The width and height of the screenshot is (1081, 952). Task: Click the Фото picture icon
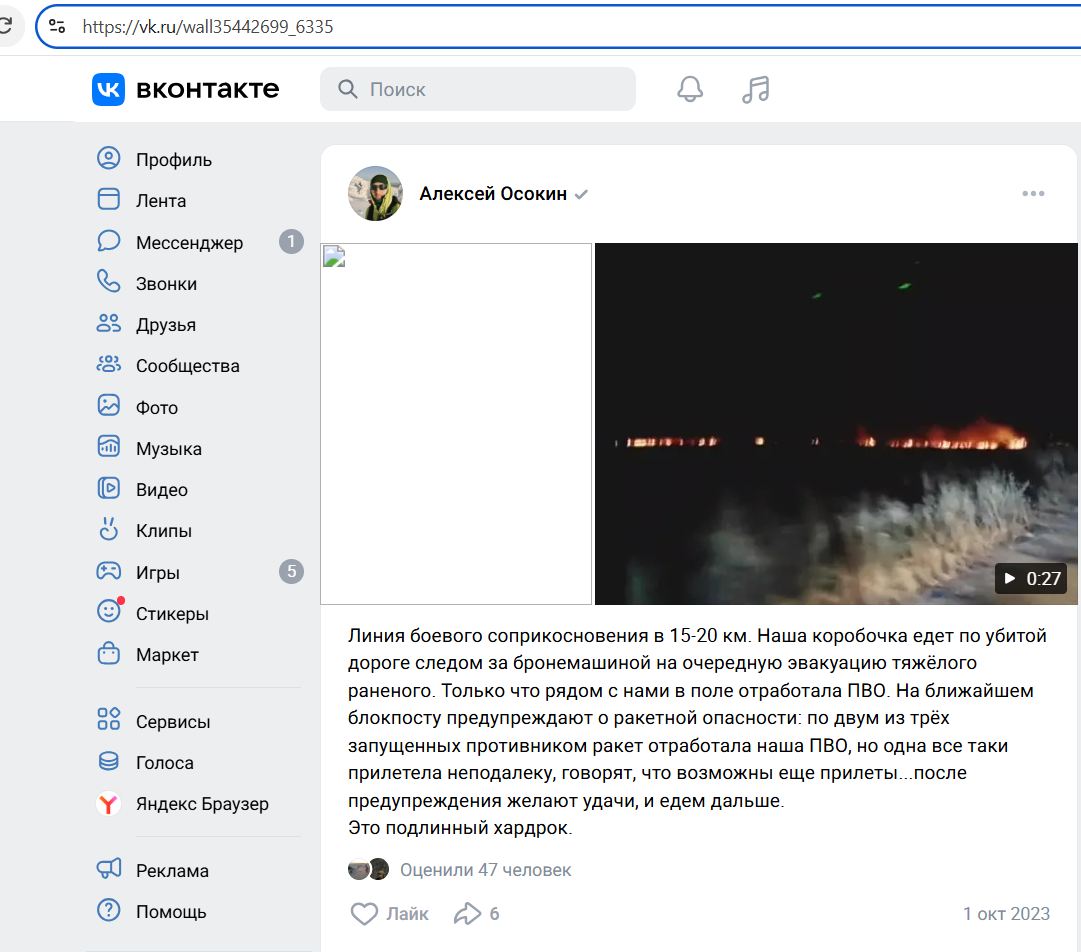[108, 406]
